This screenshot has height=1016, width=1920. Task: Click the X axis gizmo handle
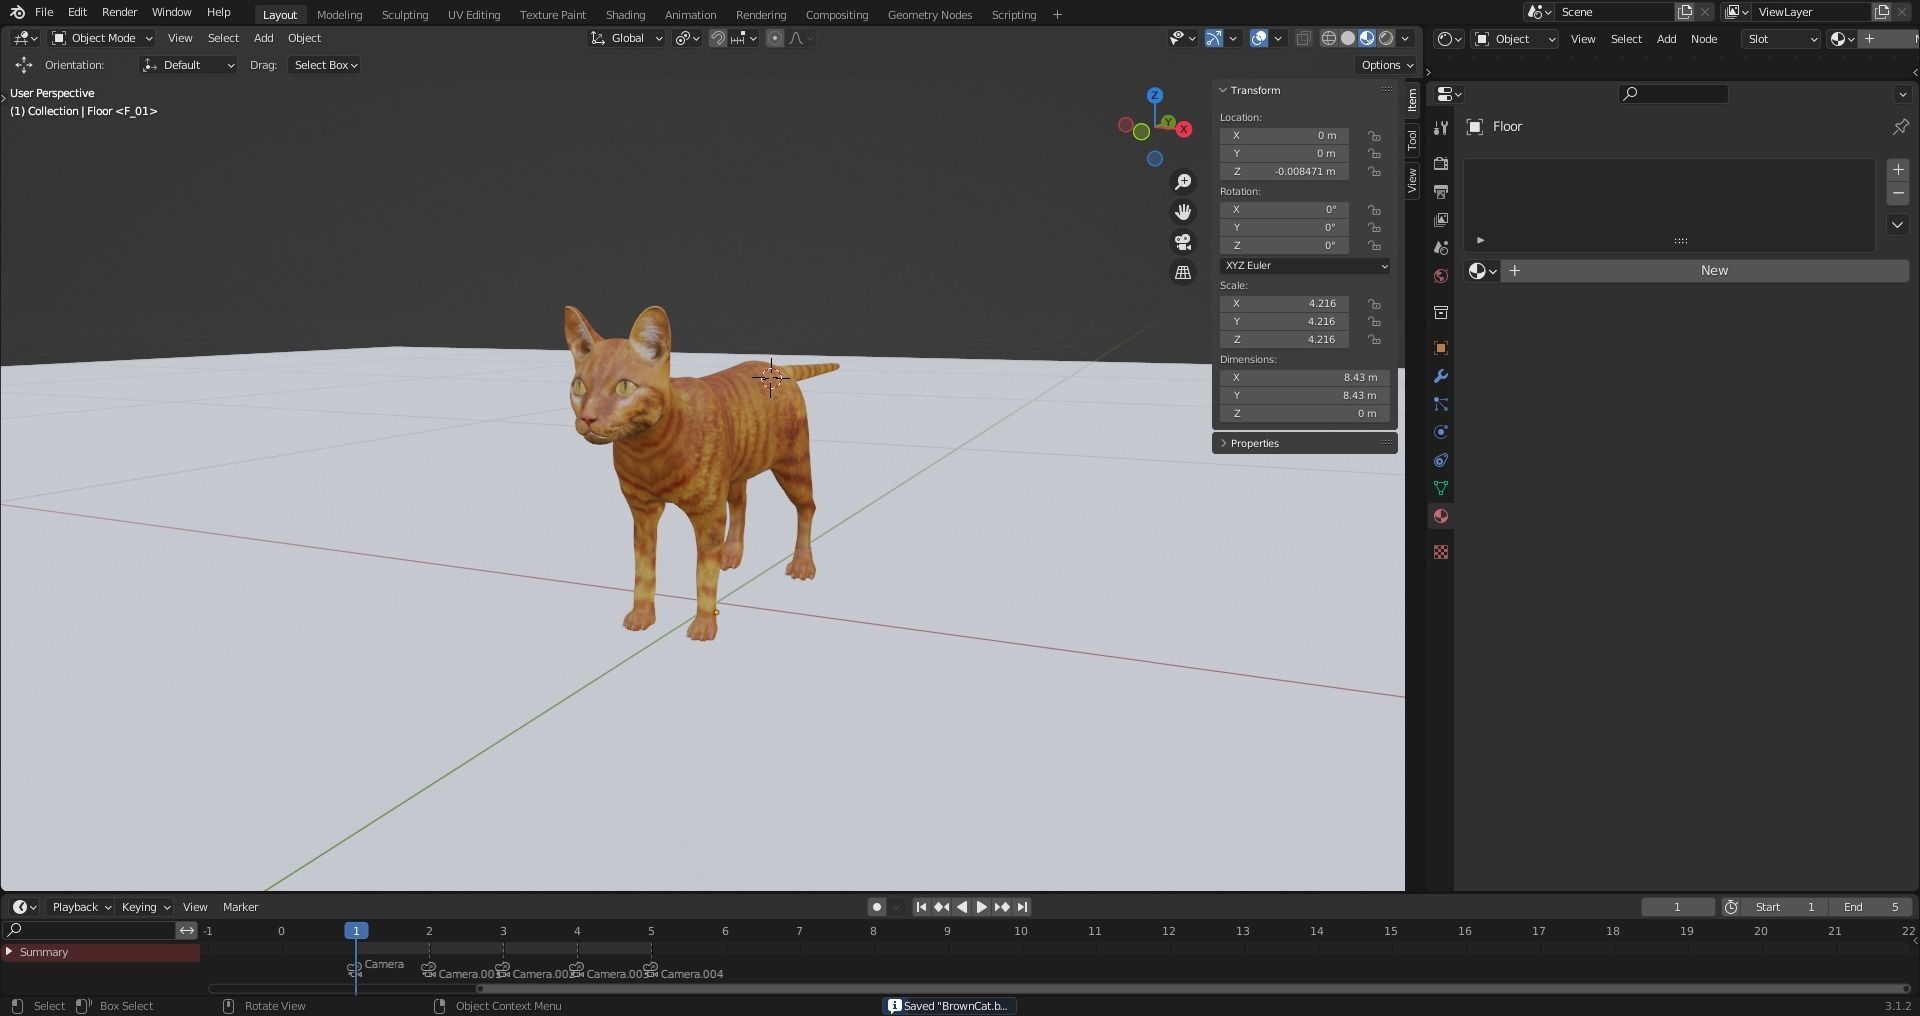pos(1184,129)
